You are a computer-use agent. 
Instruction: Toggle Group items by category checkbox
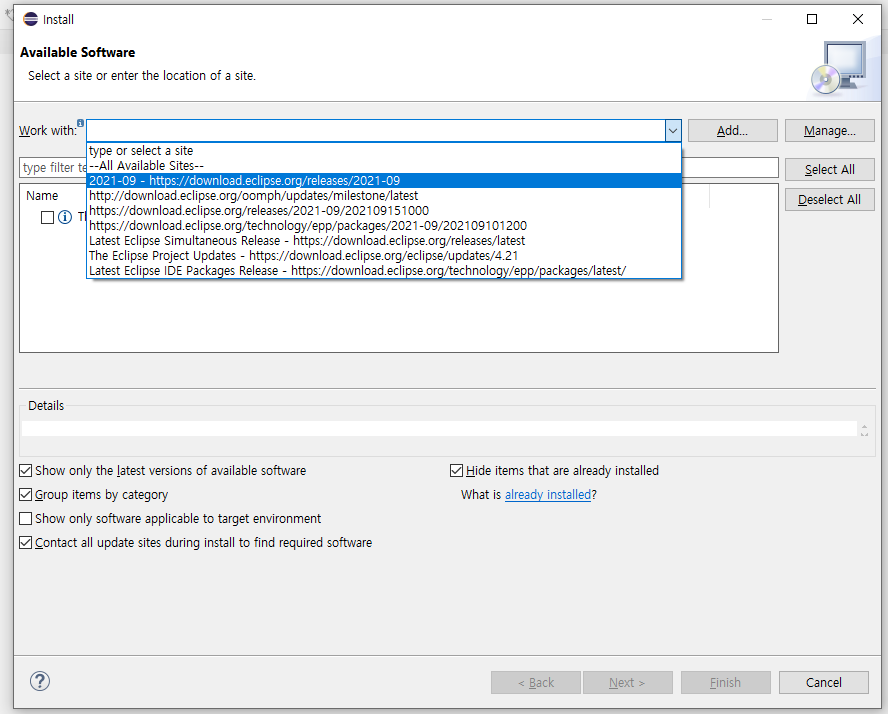[x=25, y=494]
